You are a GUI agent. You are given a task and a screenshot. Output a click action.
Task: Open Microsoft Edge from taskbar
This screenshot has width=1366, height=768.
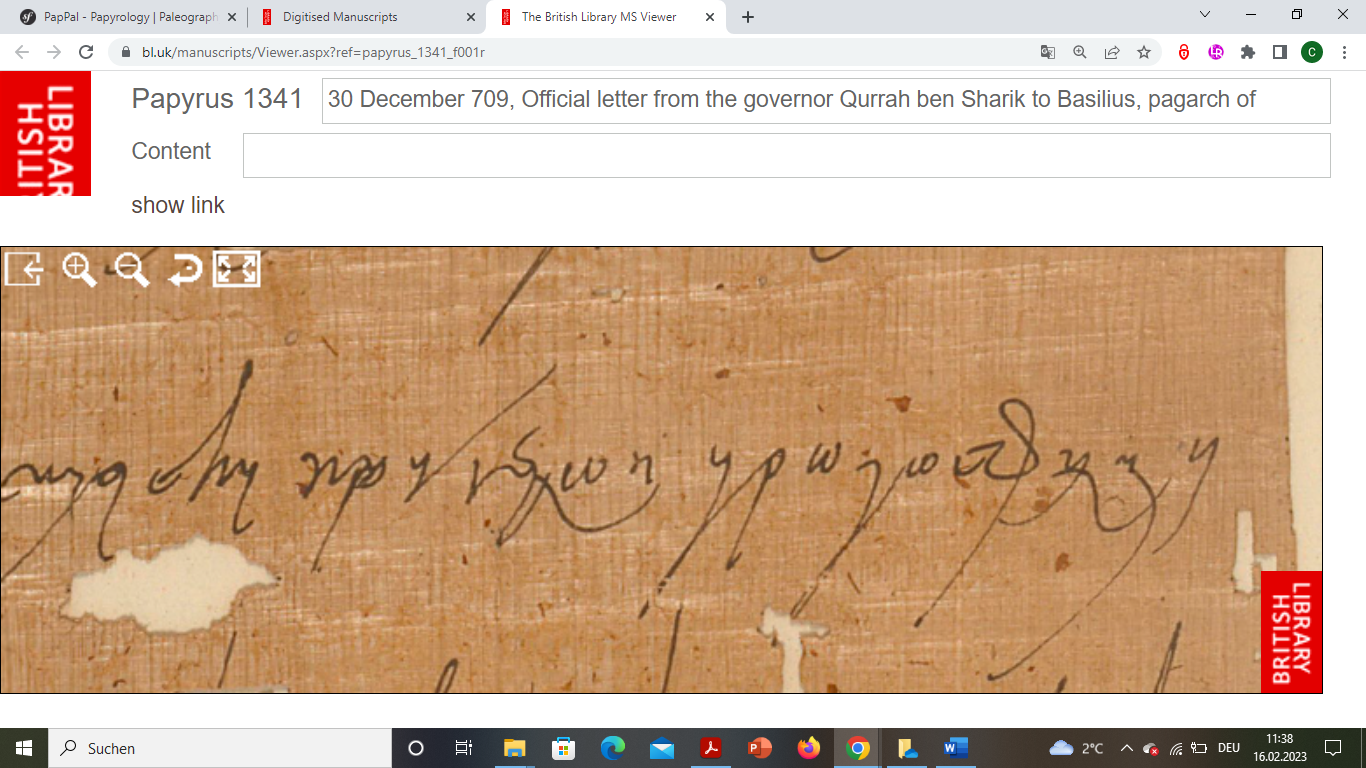tap(612, 748)
